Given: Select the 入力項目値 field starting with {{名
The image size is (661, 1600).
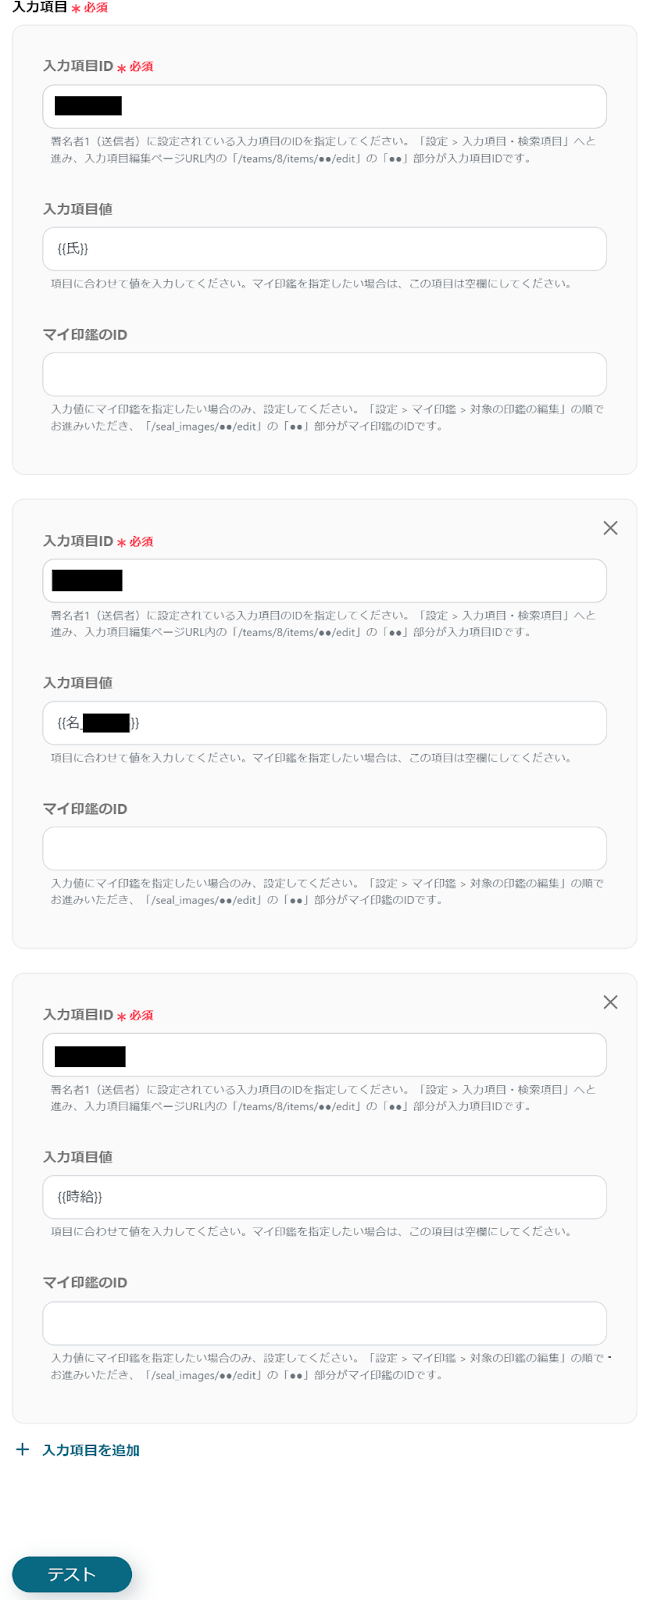Looking at the screenshot, I should [324, 723].
